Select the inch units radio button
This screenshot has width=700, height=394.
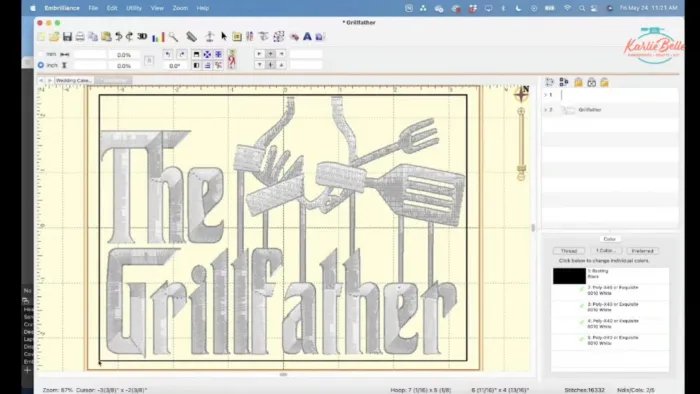[41, 65]
